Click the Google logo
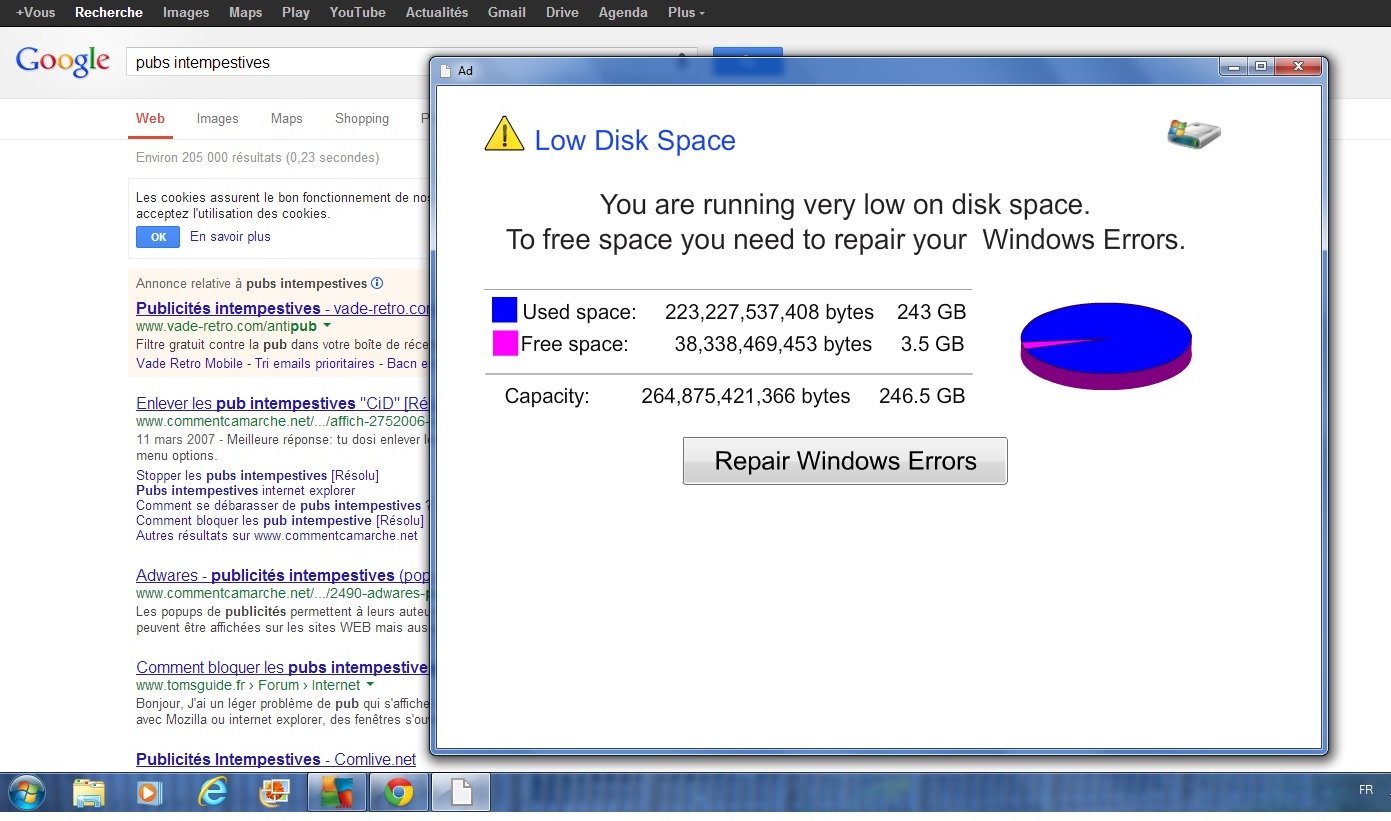1391x821 pixels. click(x=62, y=61)
